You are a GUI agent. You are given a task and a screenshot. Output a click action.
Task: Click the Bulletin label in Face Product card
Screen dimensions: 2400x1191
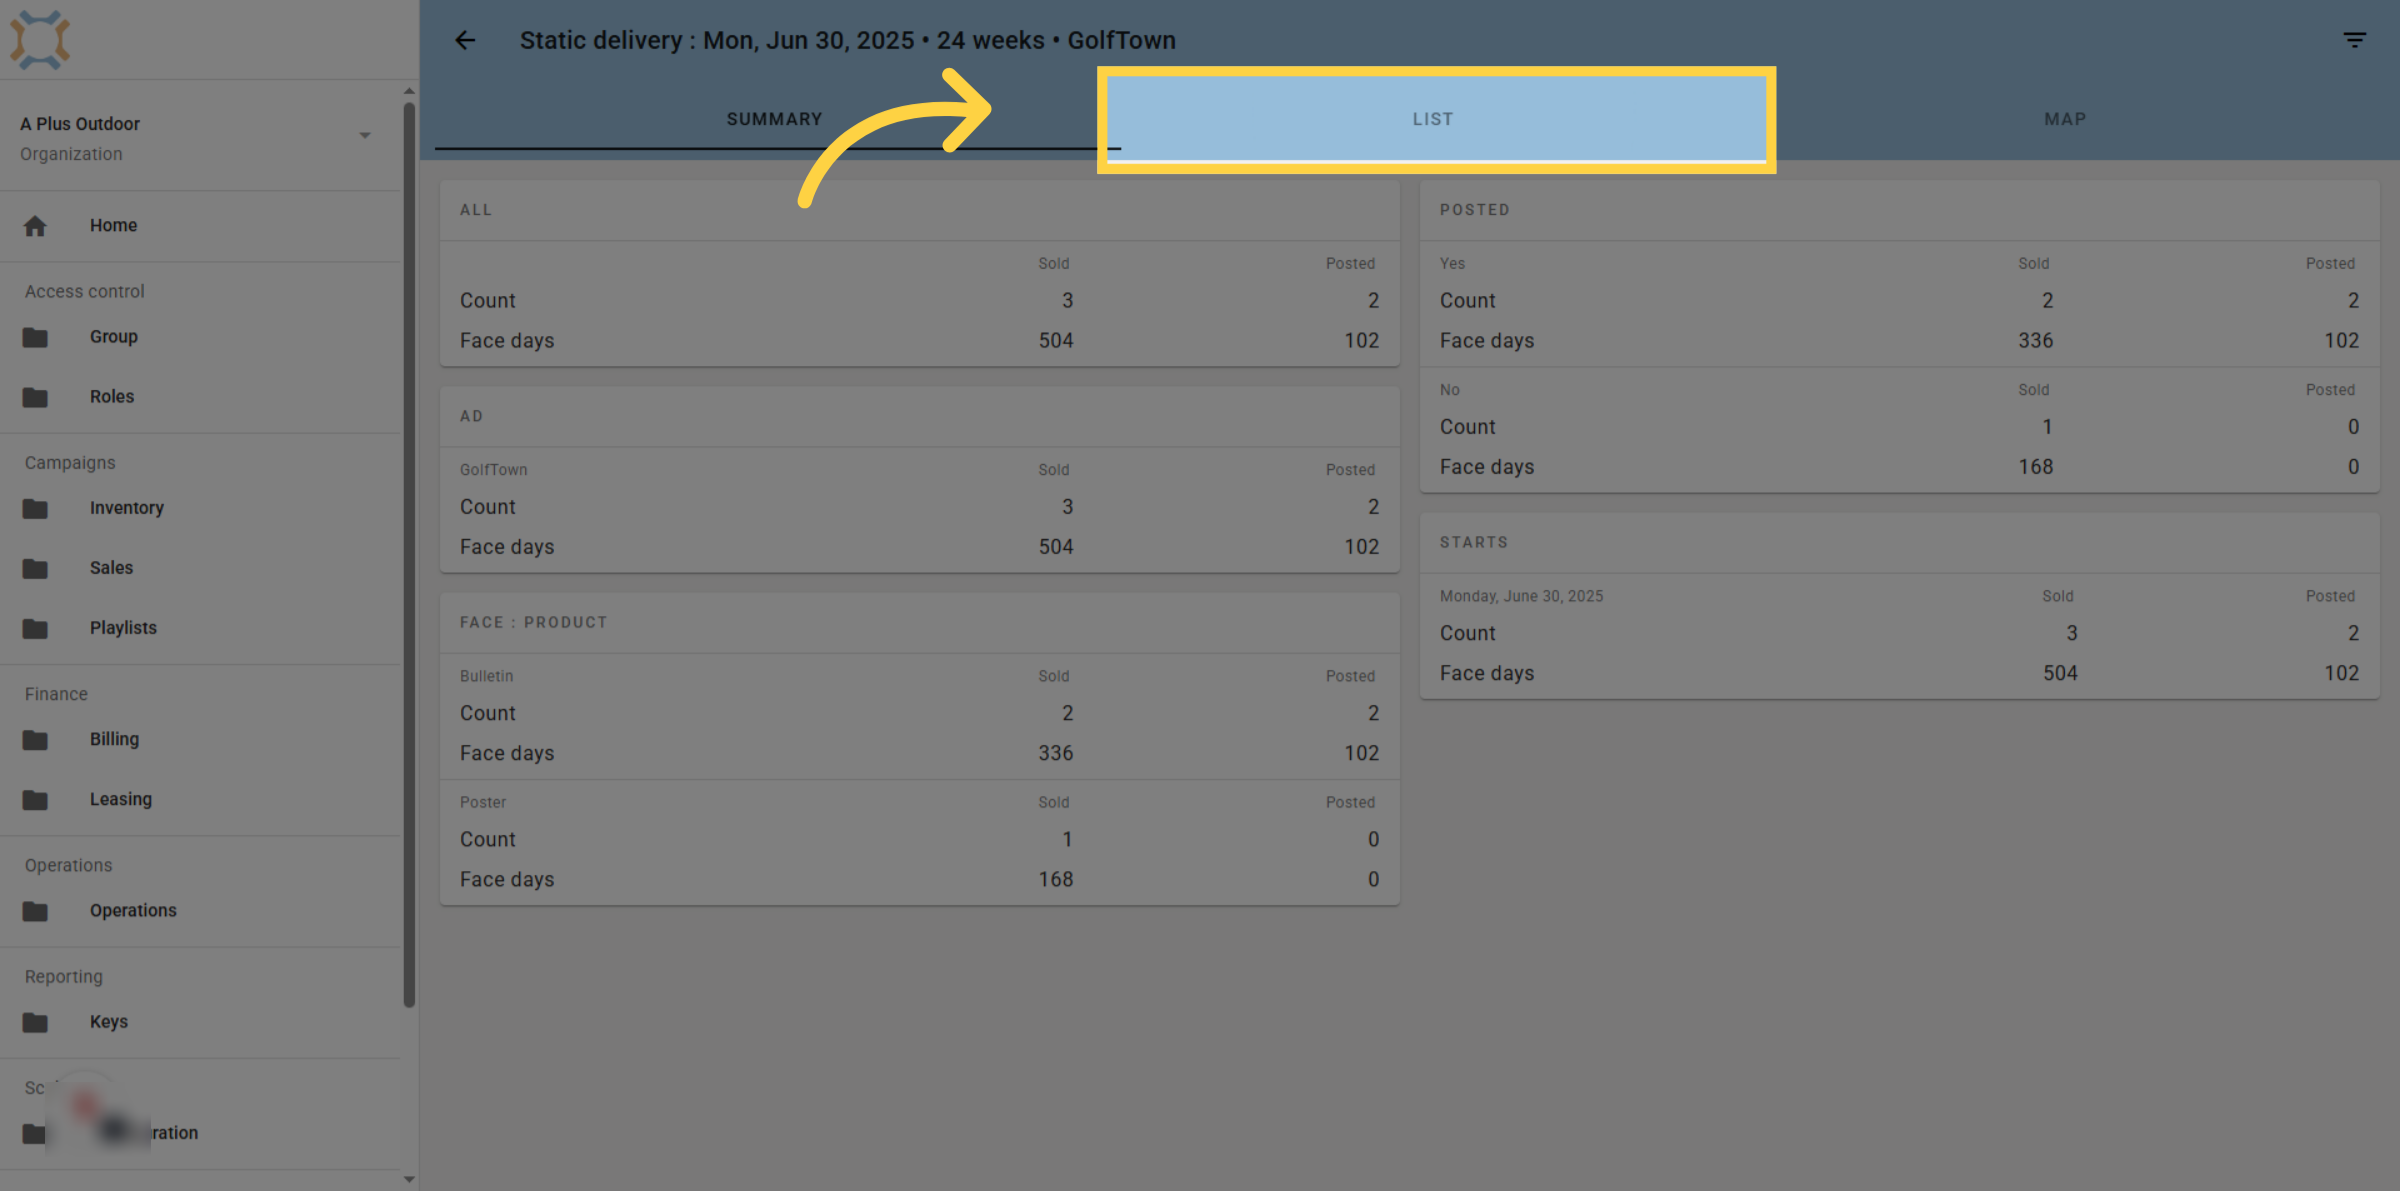point(486,676)
